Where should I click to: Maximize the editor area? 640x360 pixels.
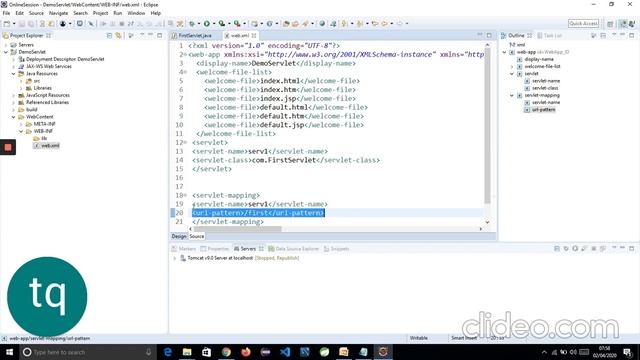(489, 36)
